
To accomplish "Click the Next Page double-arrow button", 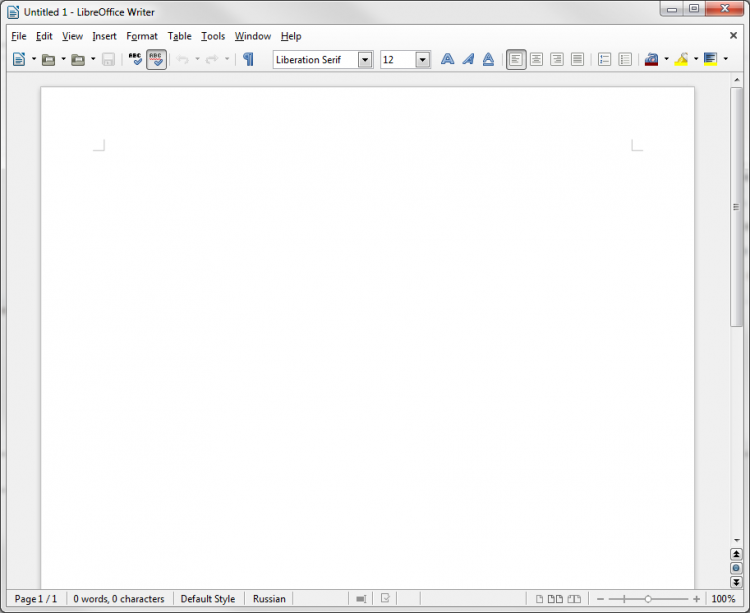I will pyautogui.click(x=736, y=582).
